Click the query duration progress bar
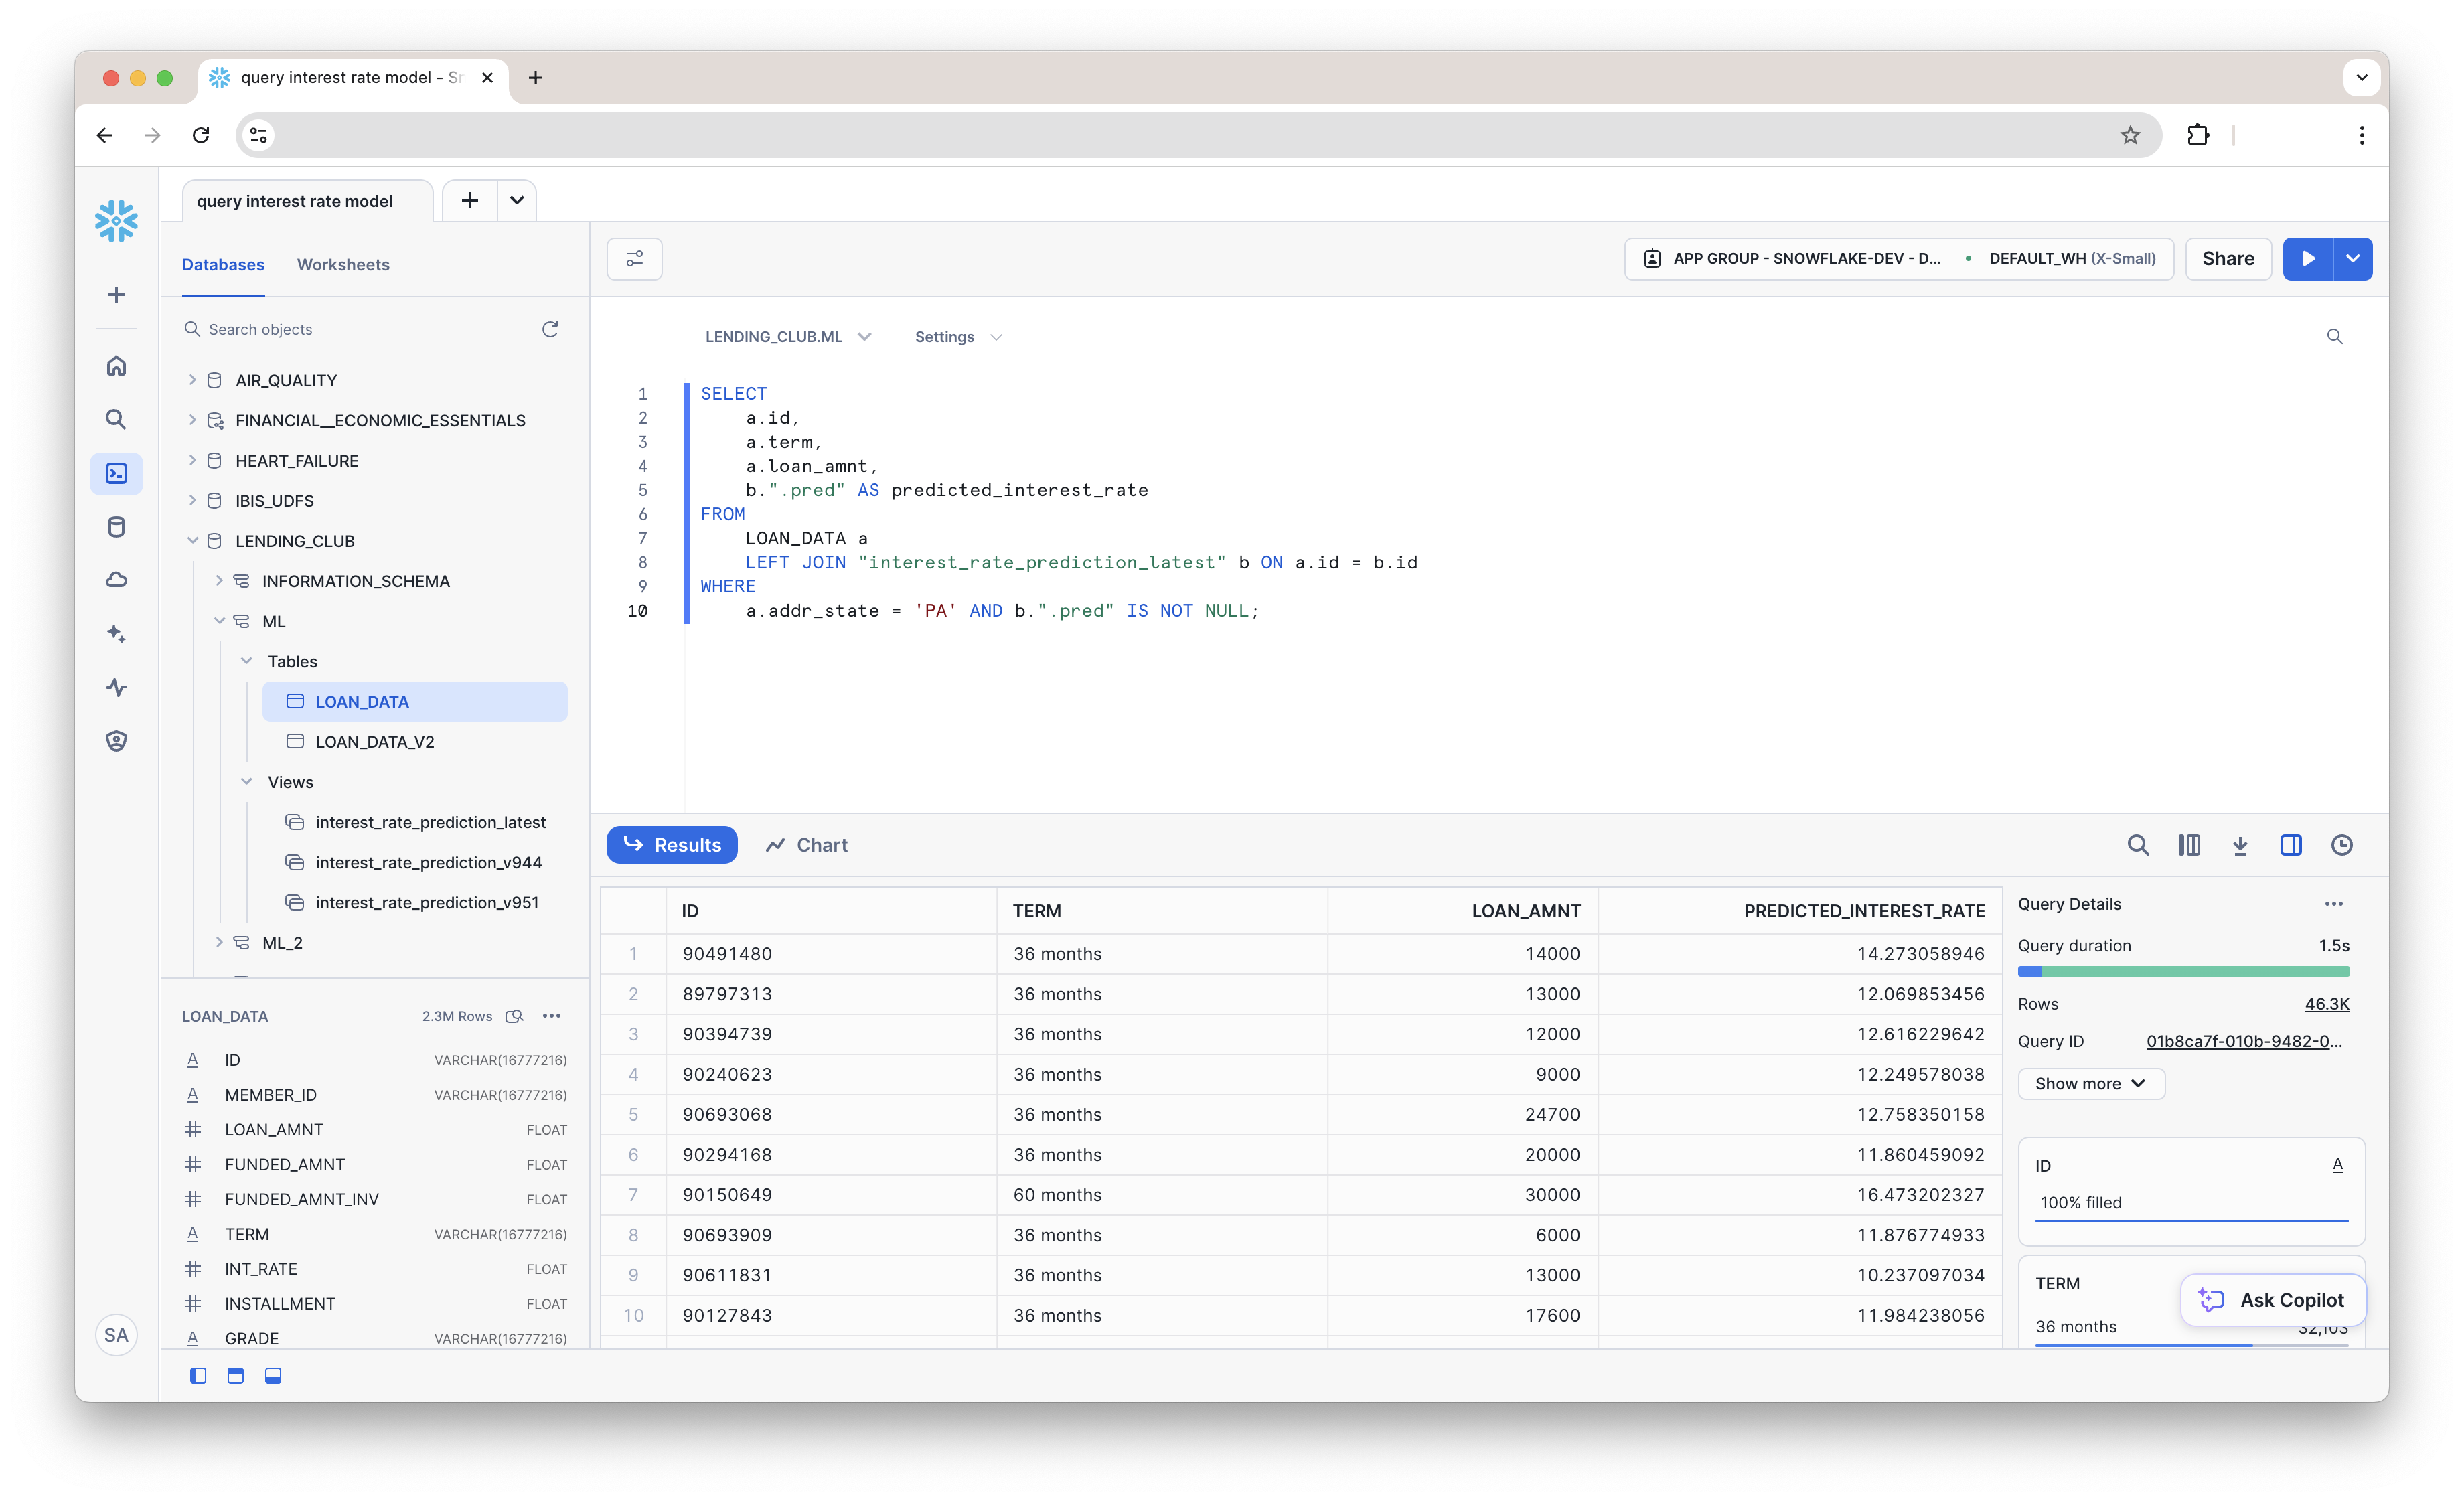 2184,971
